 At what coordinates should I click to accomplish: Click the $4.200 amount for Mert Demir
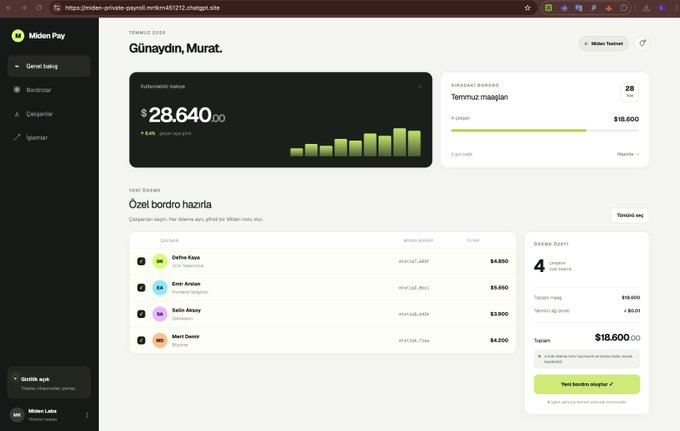pyautogui.click(x=499, y=340)
